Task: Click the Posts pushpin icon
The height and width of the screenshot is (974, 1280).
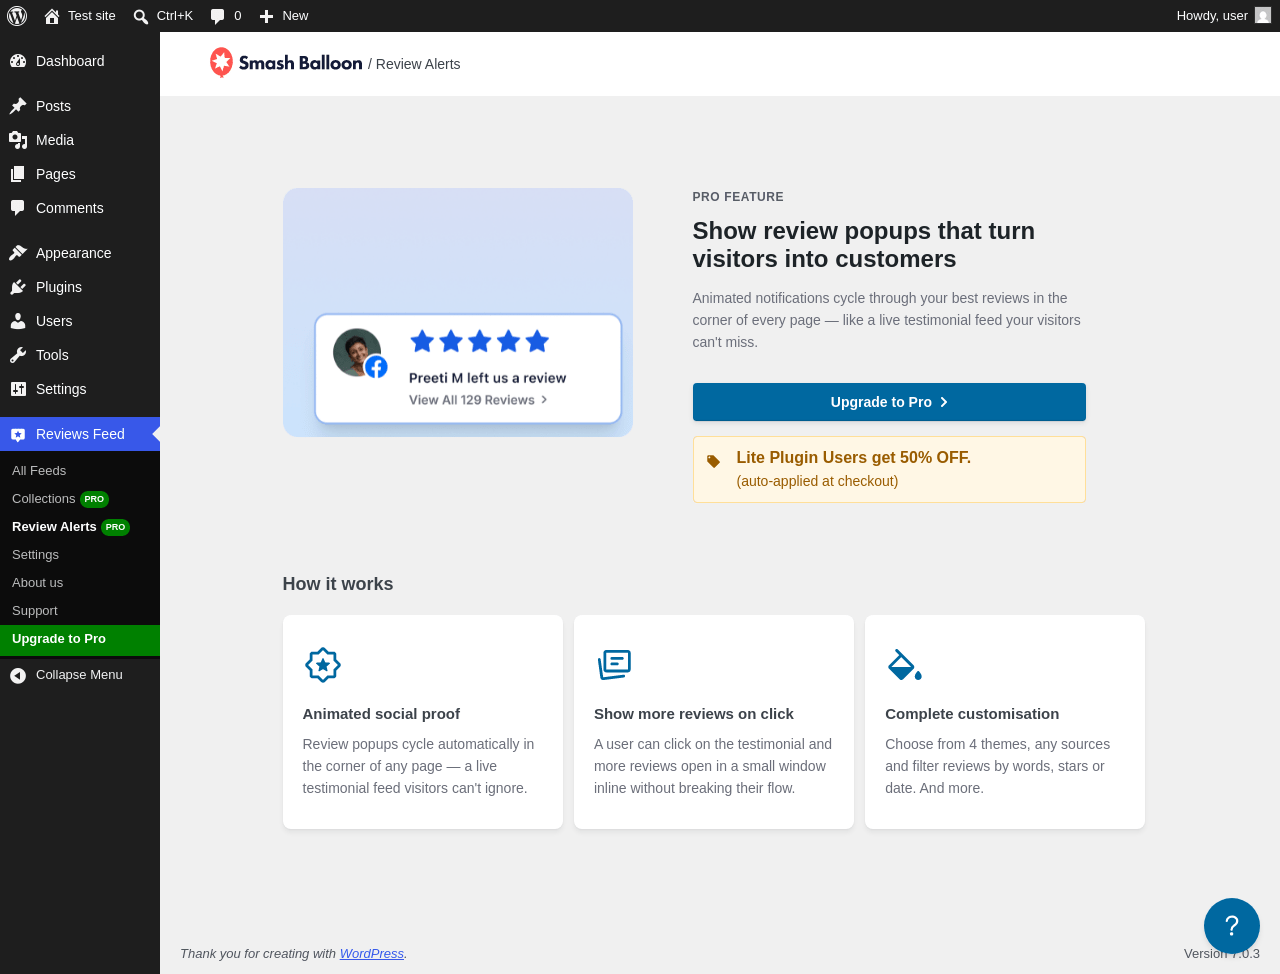Action: coord(18,106)
